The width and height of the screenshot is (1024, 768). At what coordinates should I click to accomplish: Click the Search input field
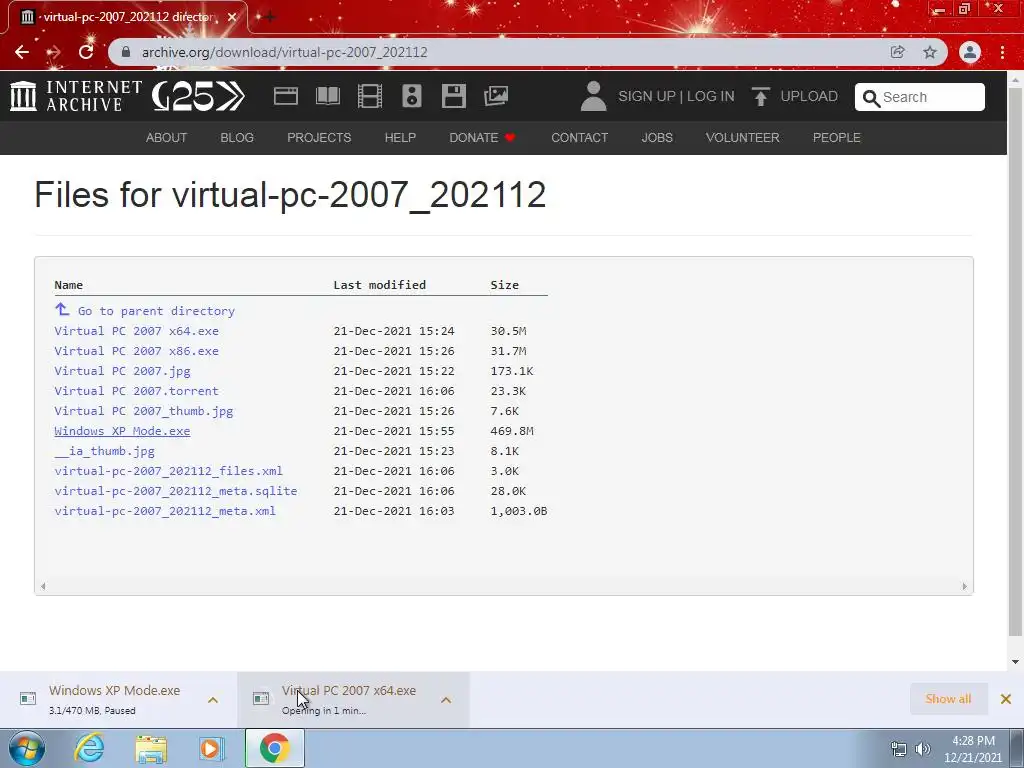pyautogui.click(x=920, y=97)
